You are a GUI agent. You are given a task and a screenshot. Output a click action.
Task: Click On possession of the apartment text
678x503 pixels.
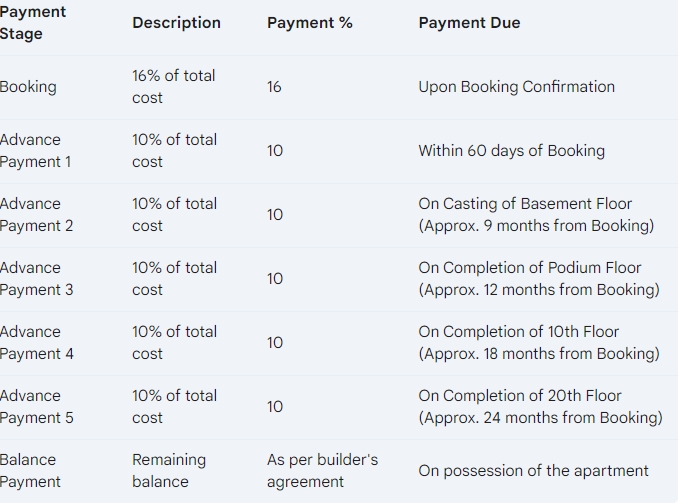[534, 471]
